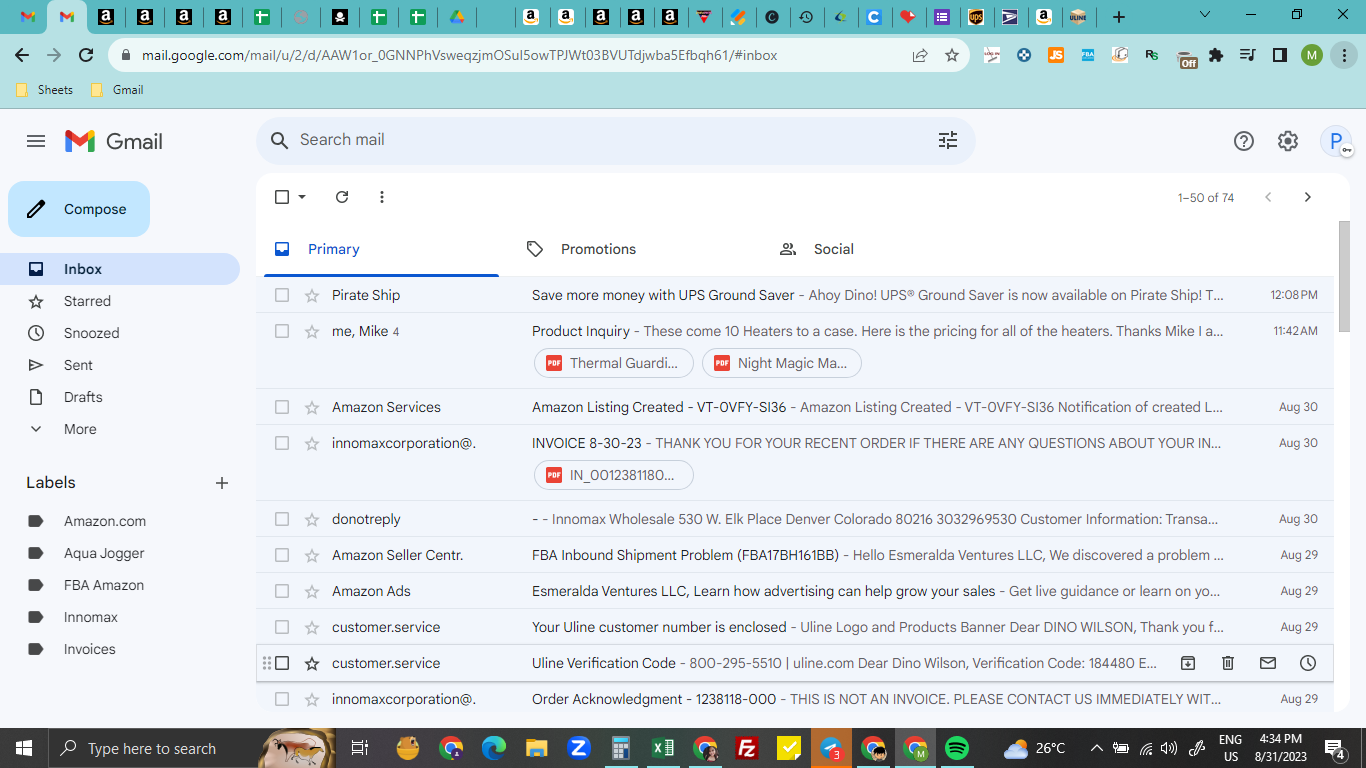Open the Starred folder
Viewport: 1366px width, 768px height.
[x=120, y=301]
